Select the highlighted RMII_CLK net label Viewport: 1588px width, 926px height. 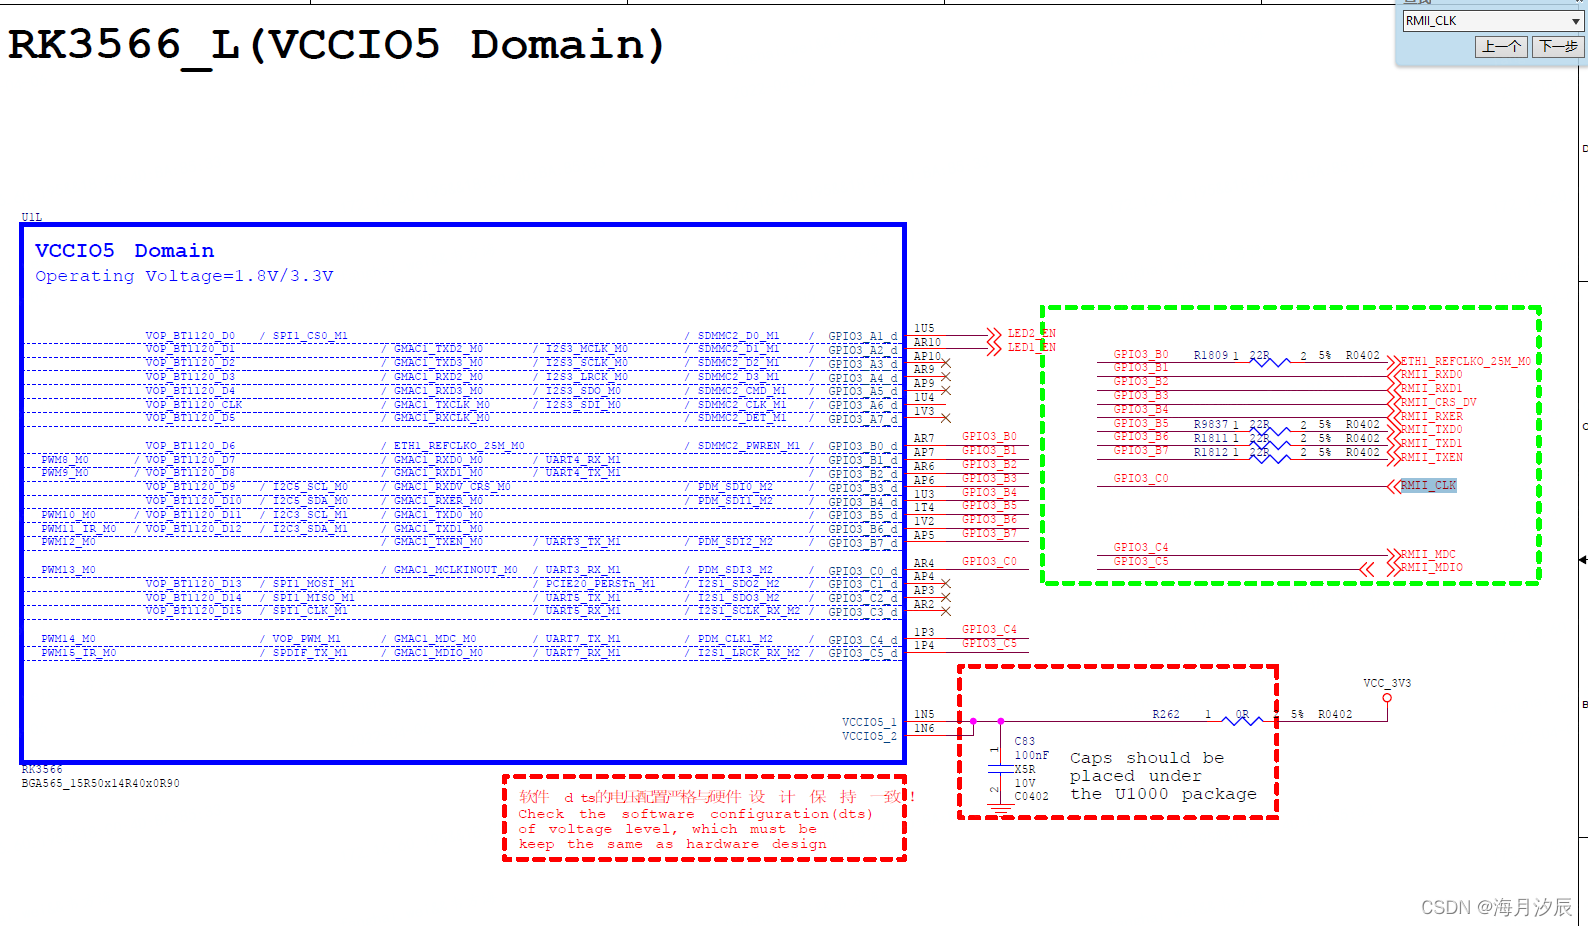click(1428, 485)
